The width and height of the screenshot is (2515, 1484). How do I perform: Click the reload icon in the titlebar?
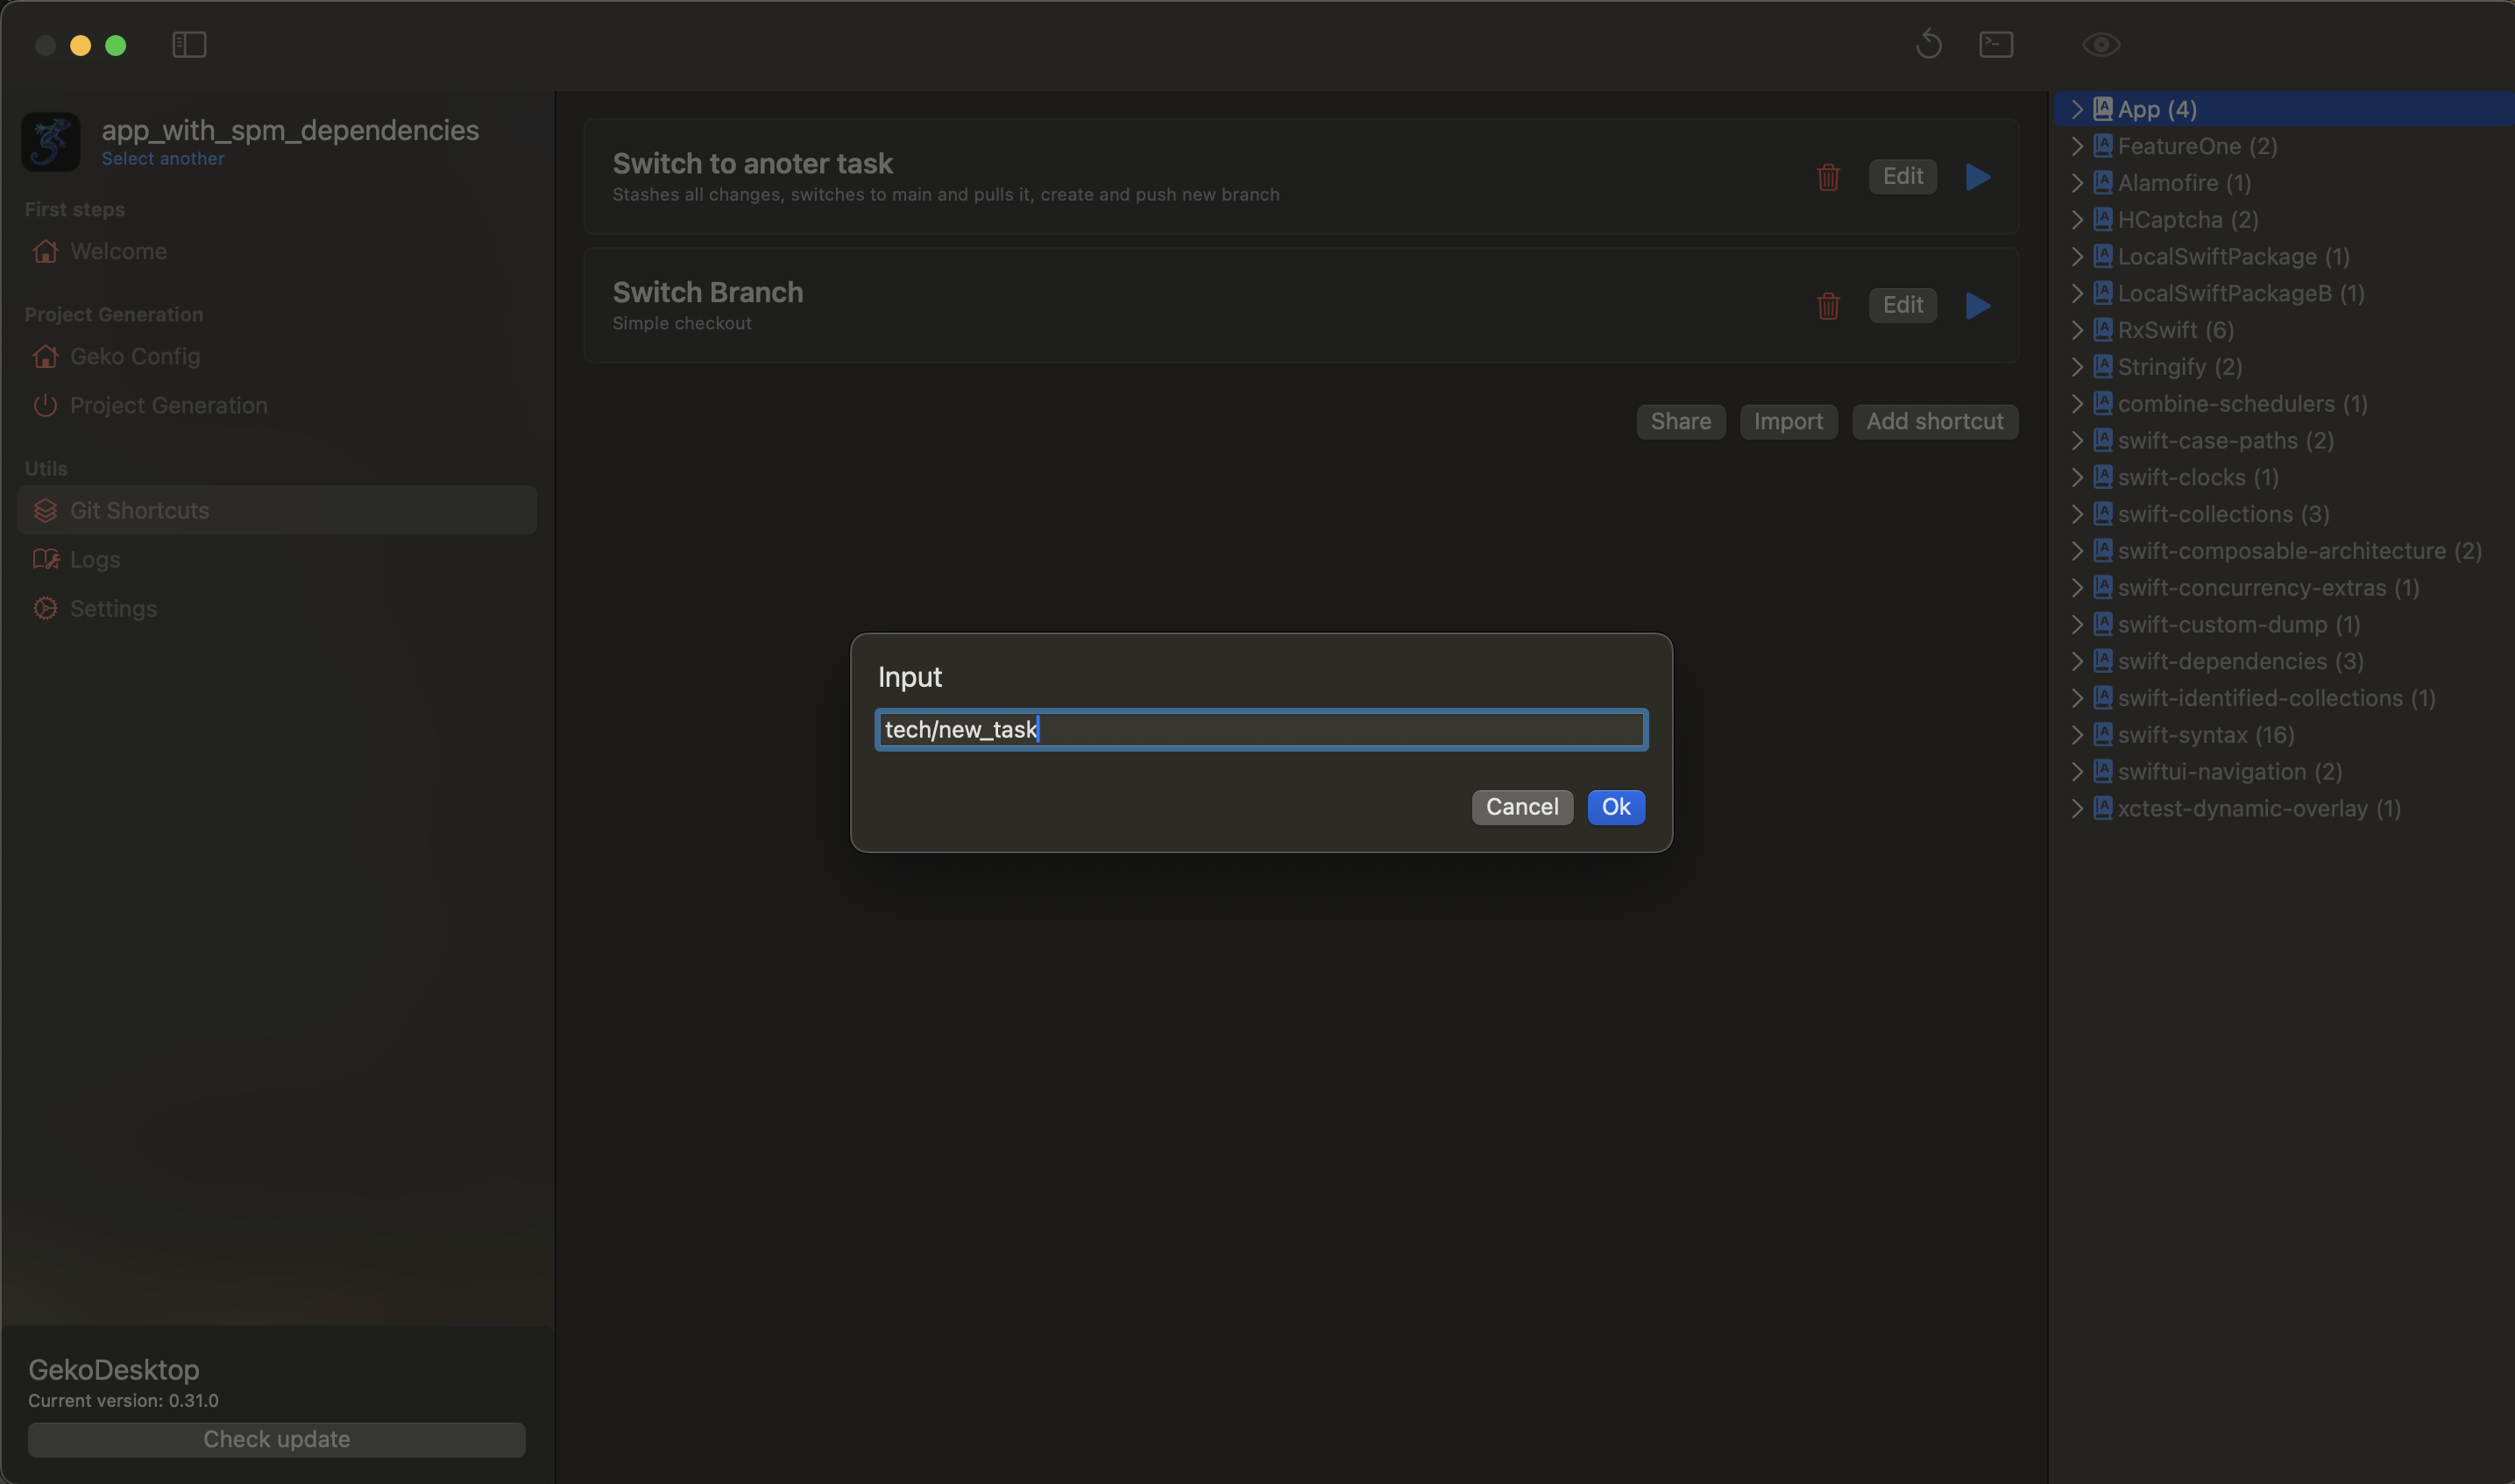(x=1929, y=44)
